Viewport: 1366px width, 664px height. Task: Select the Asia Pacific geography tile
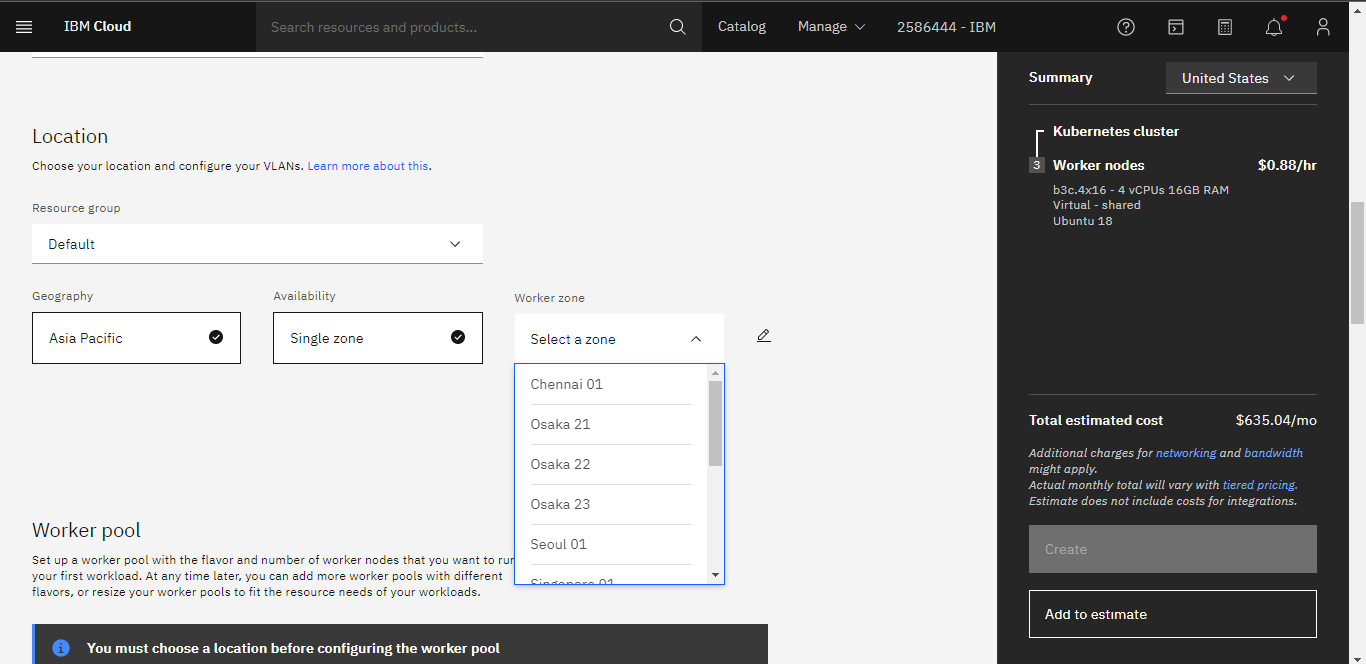click(136, 338)
